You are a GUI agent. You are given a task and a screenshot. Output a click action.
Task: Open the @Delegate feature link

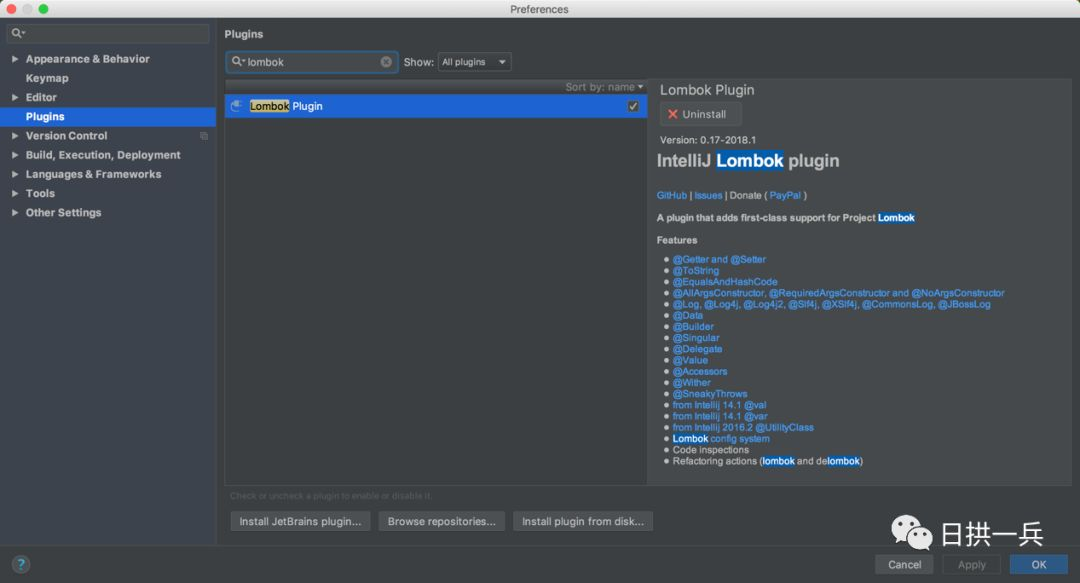pos(697,349)
